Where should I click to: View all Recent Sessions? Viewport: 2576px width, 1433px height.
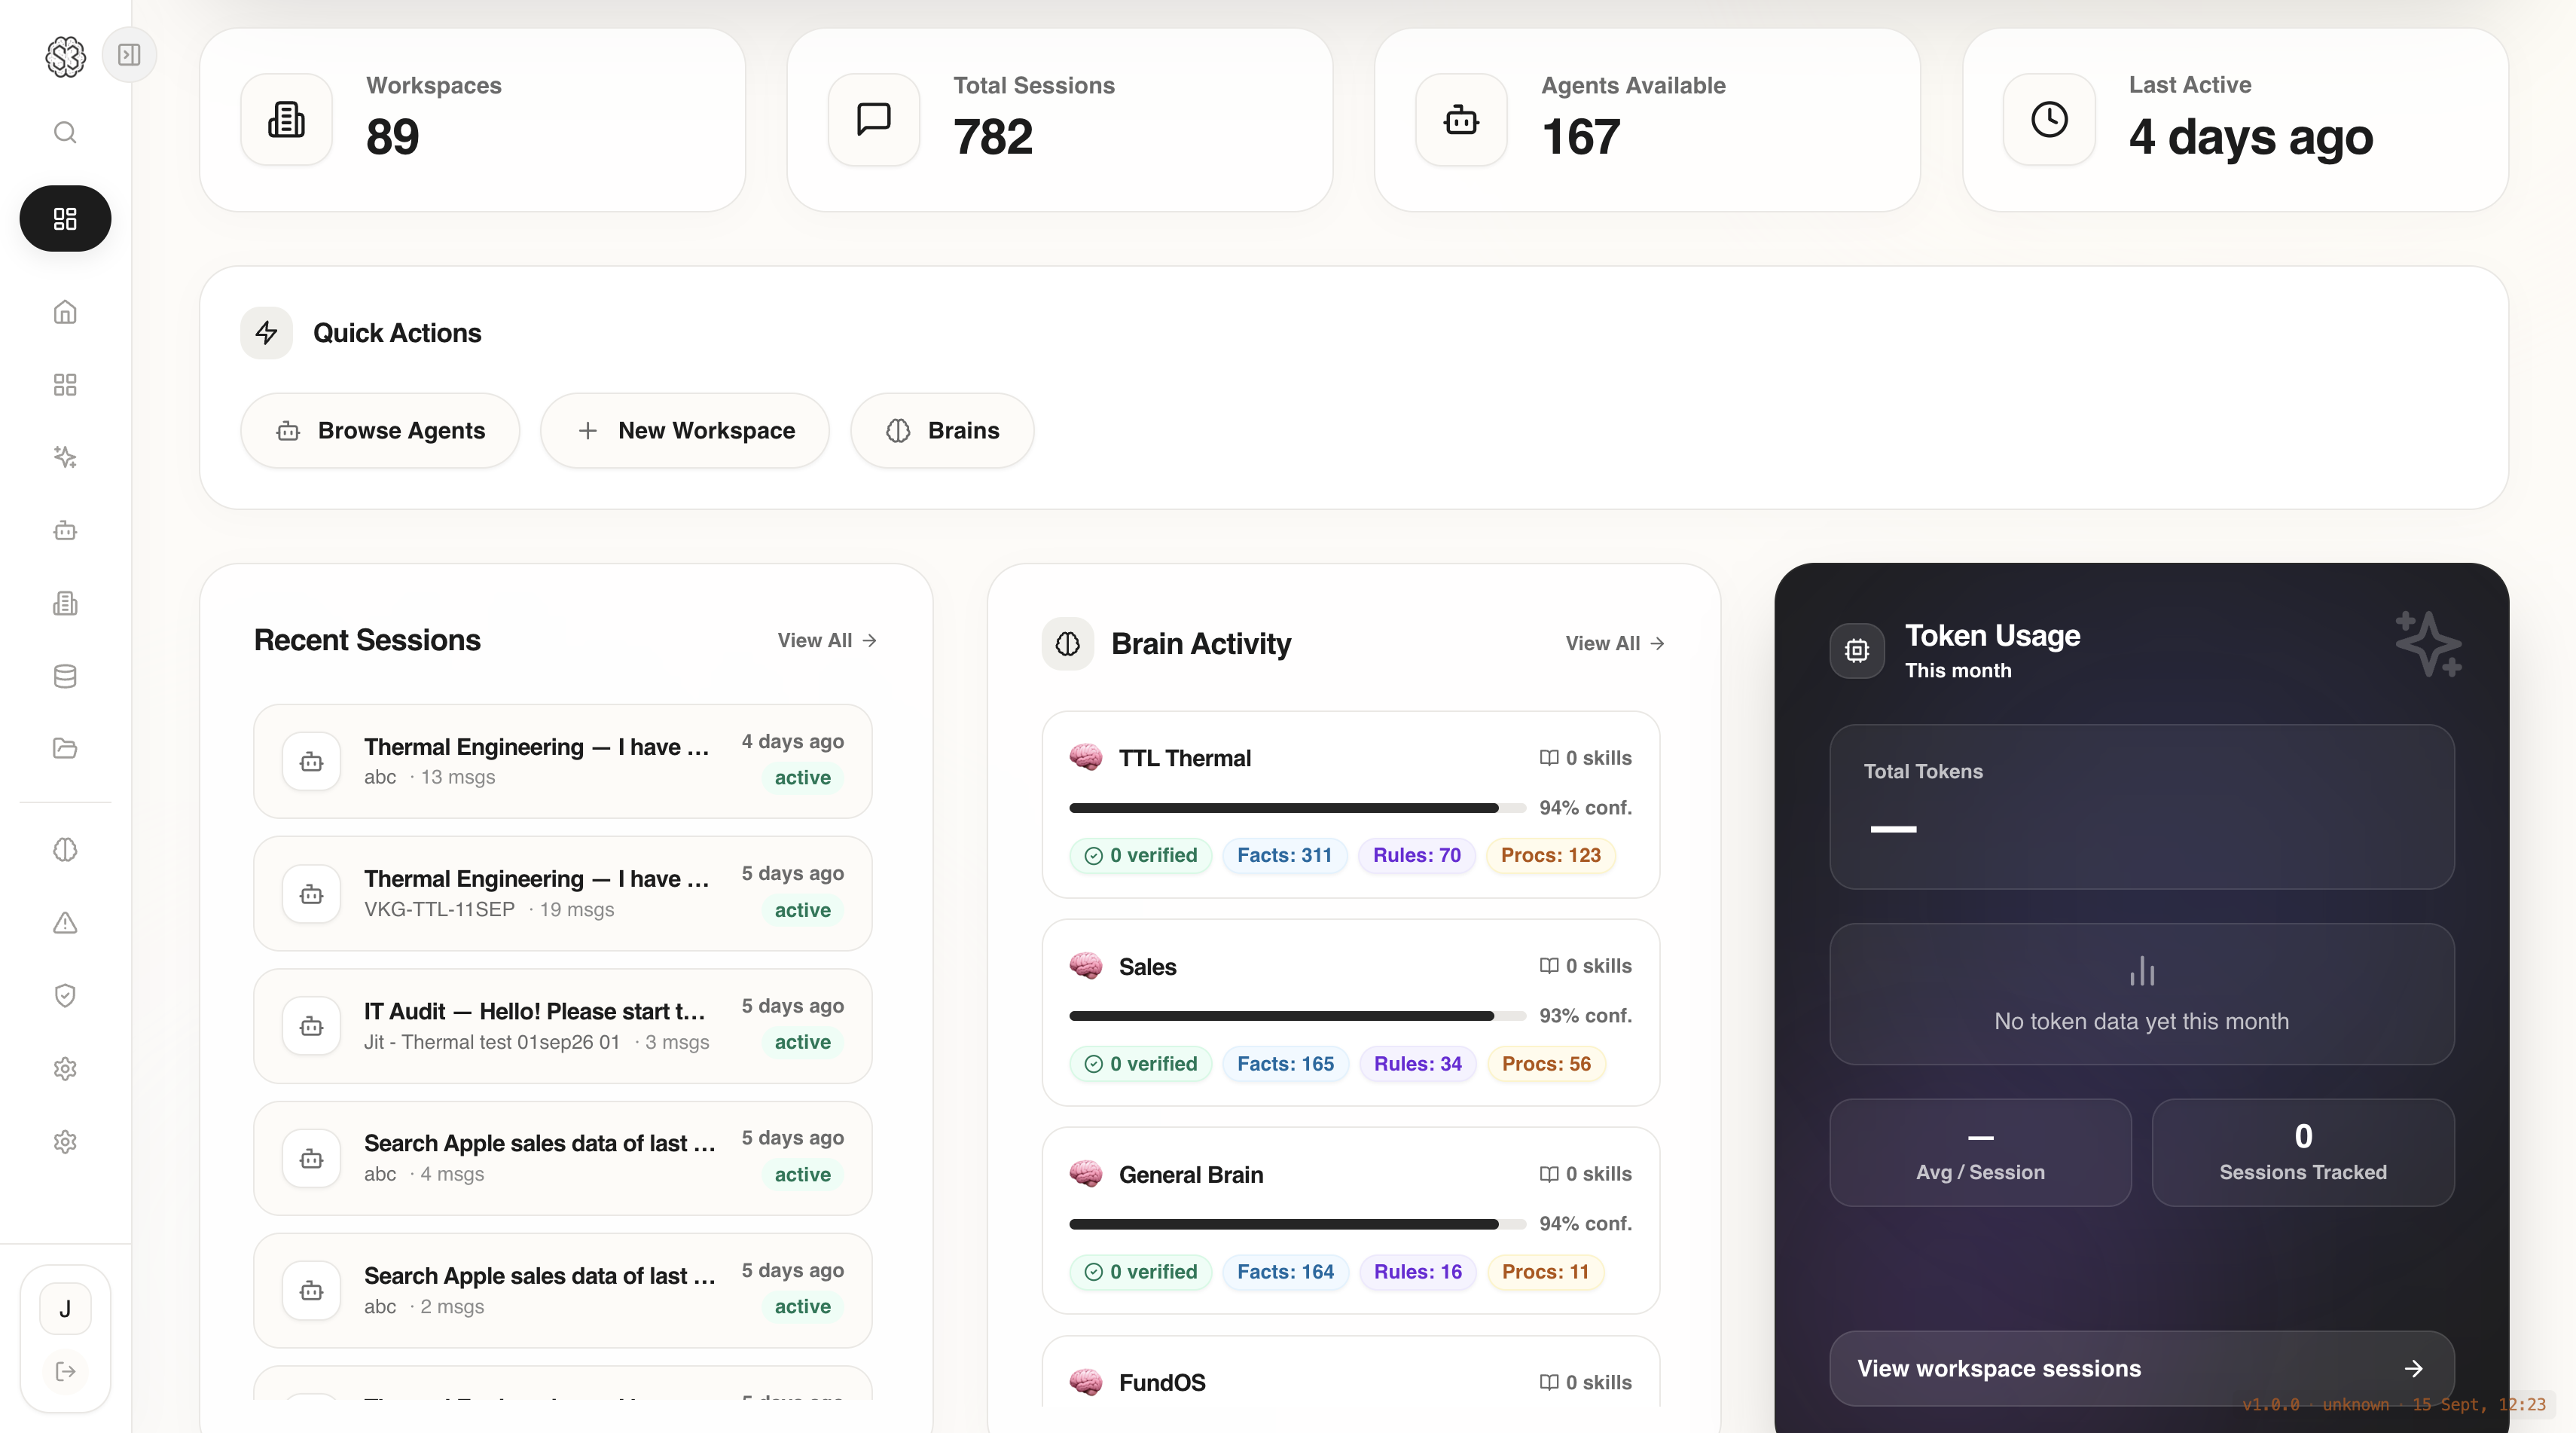[827, 640]
